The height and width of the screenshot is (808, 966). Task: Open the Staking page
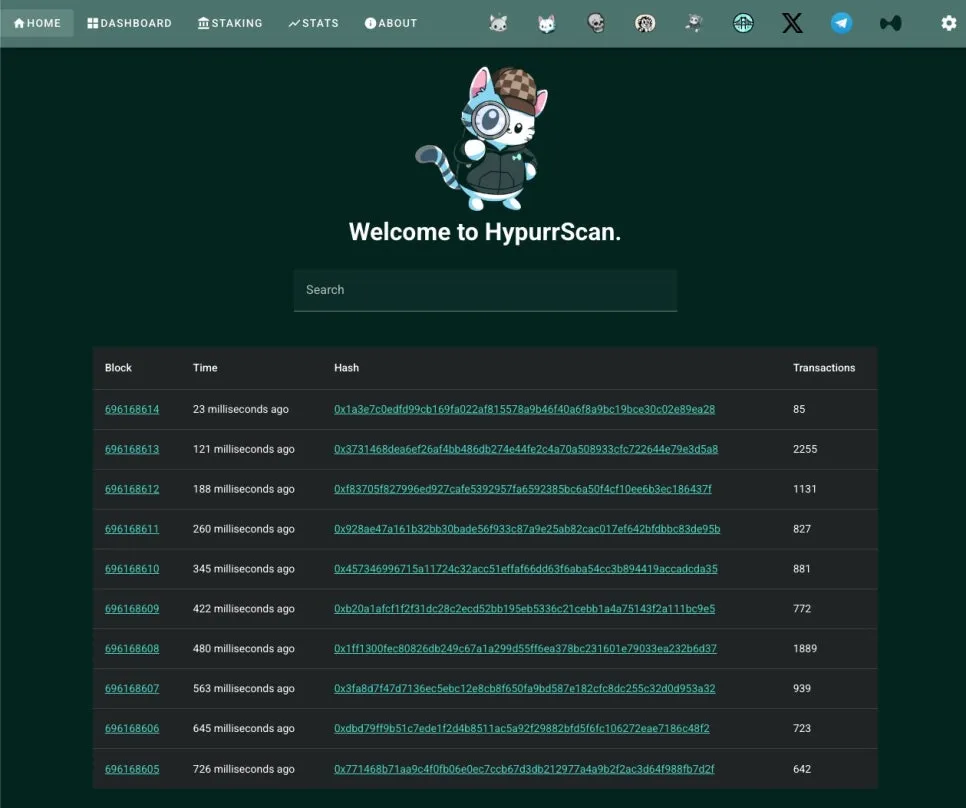click(230, 22)
